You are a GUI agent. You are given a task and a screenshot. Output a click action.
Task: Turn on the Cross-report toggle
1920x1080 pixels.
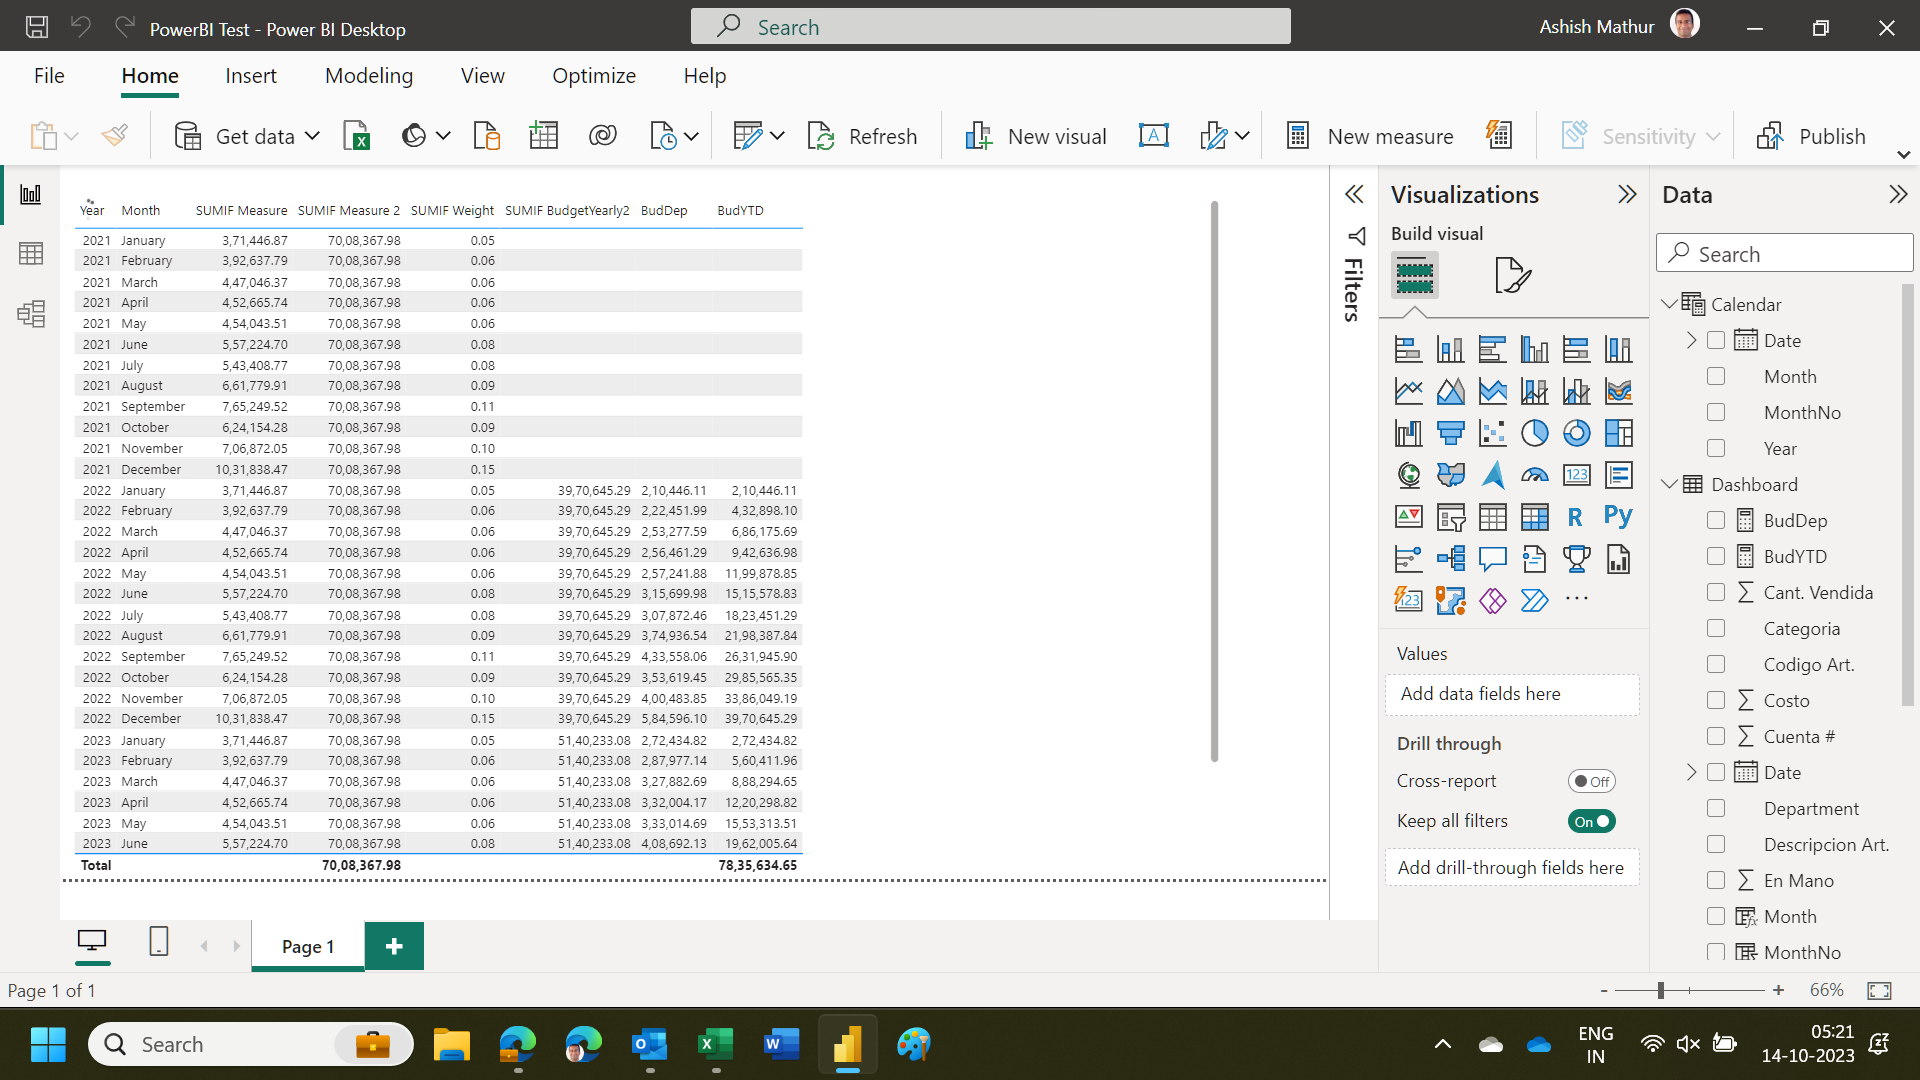pos(1592,781)
